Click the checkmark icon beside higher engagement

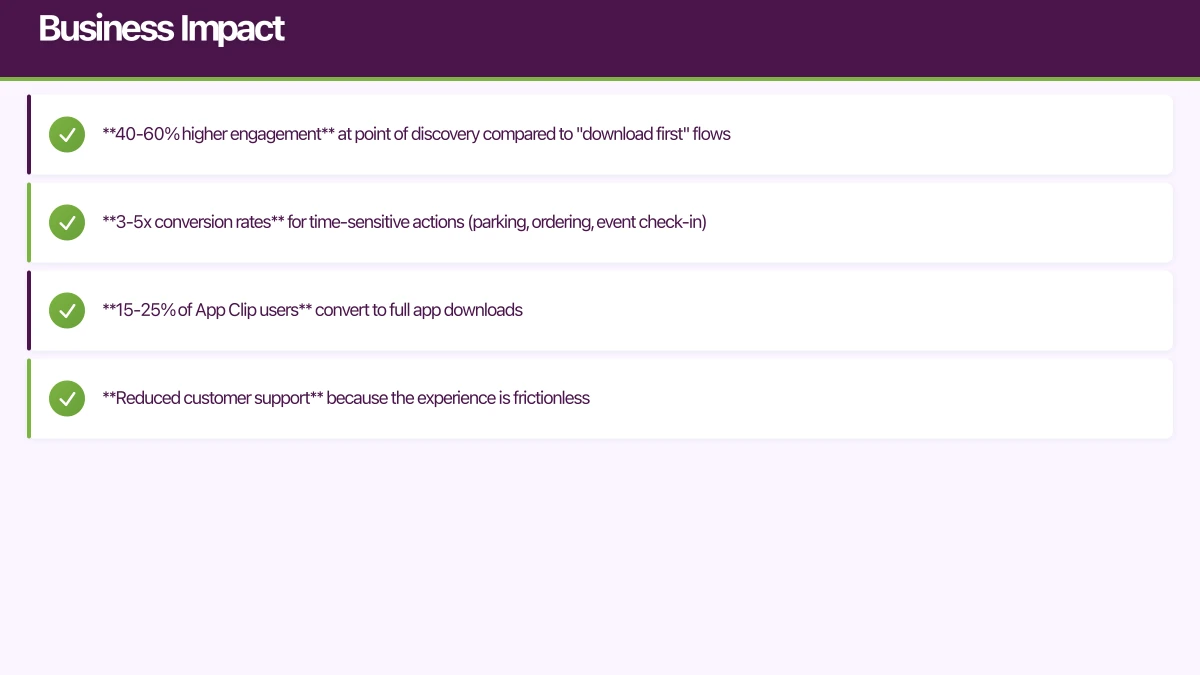pyautogui.click(x=67, y=134)
